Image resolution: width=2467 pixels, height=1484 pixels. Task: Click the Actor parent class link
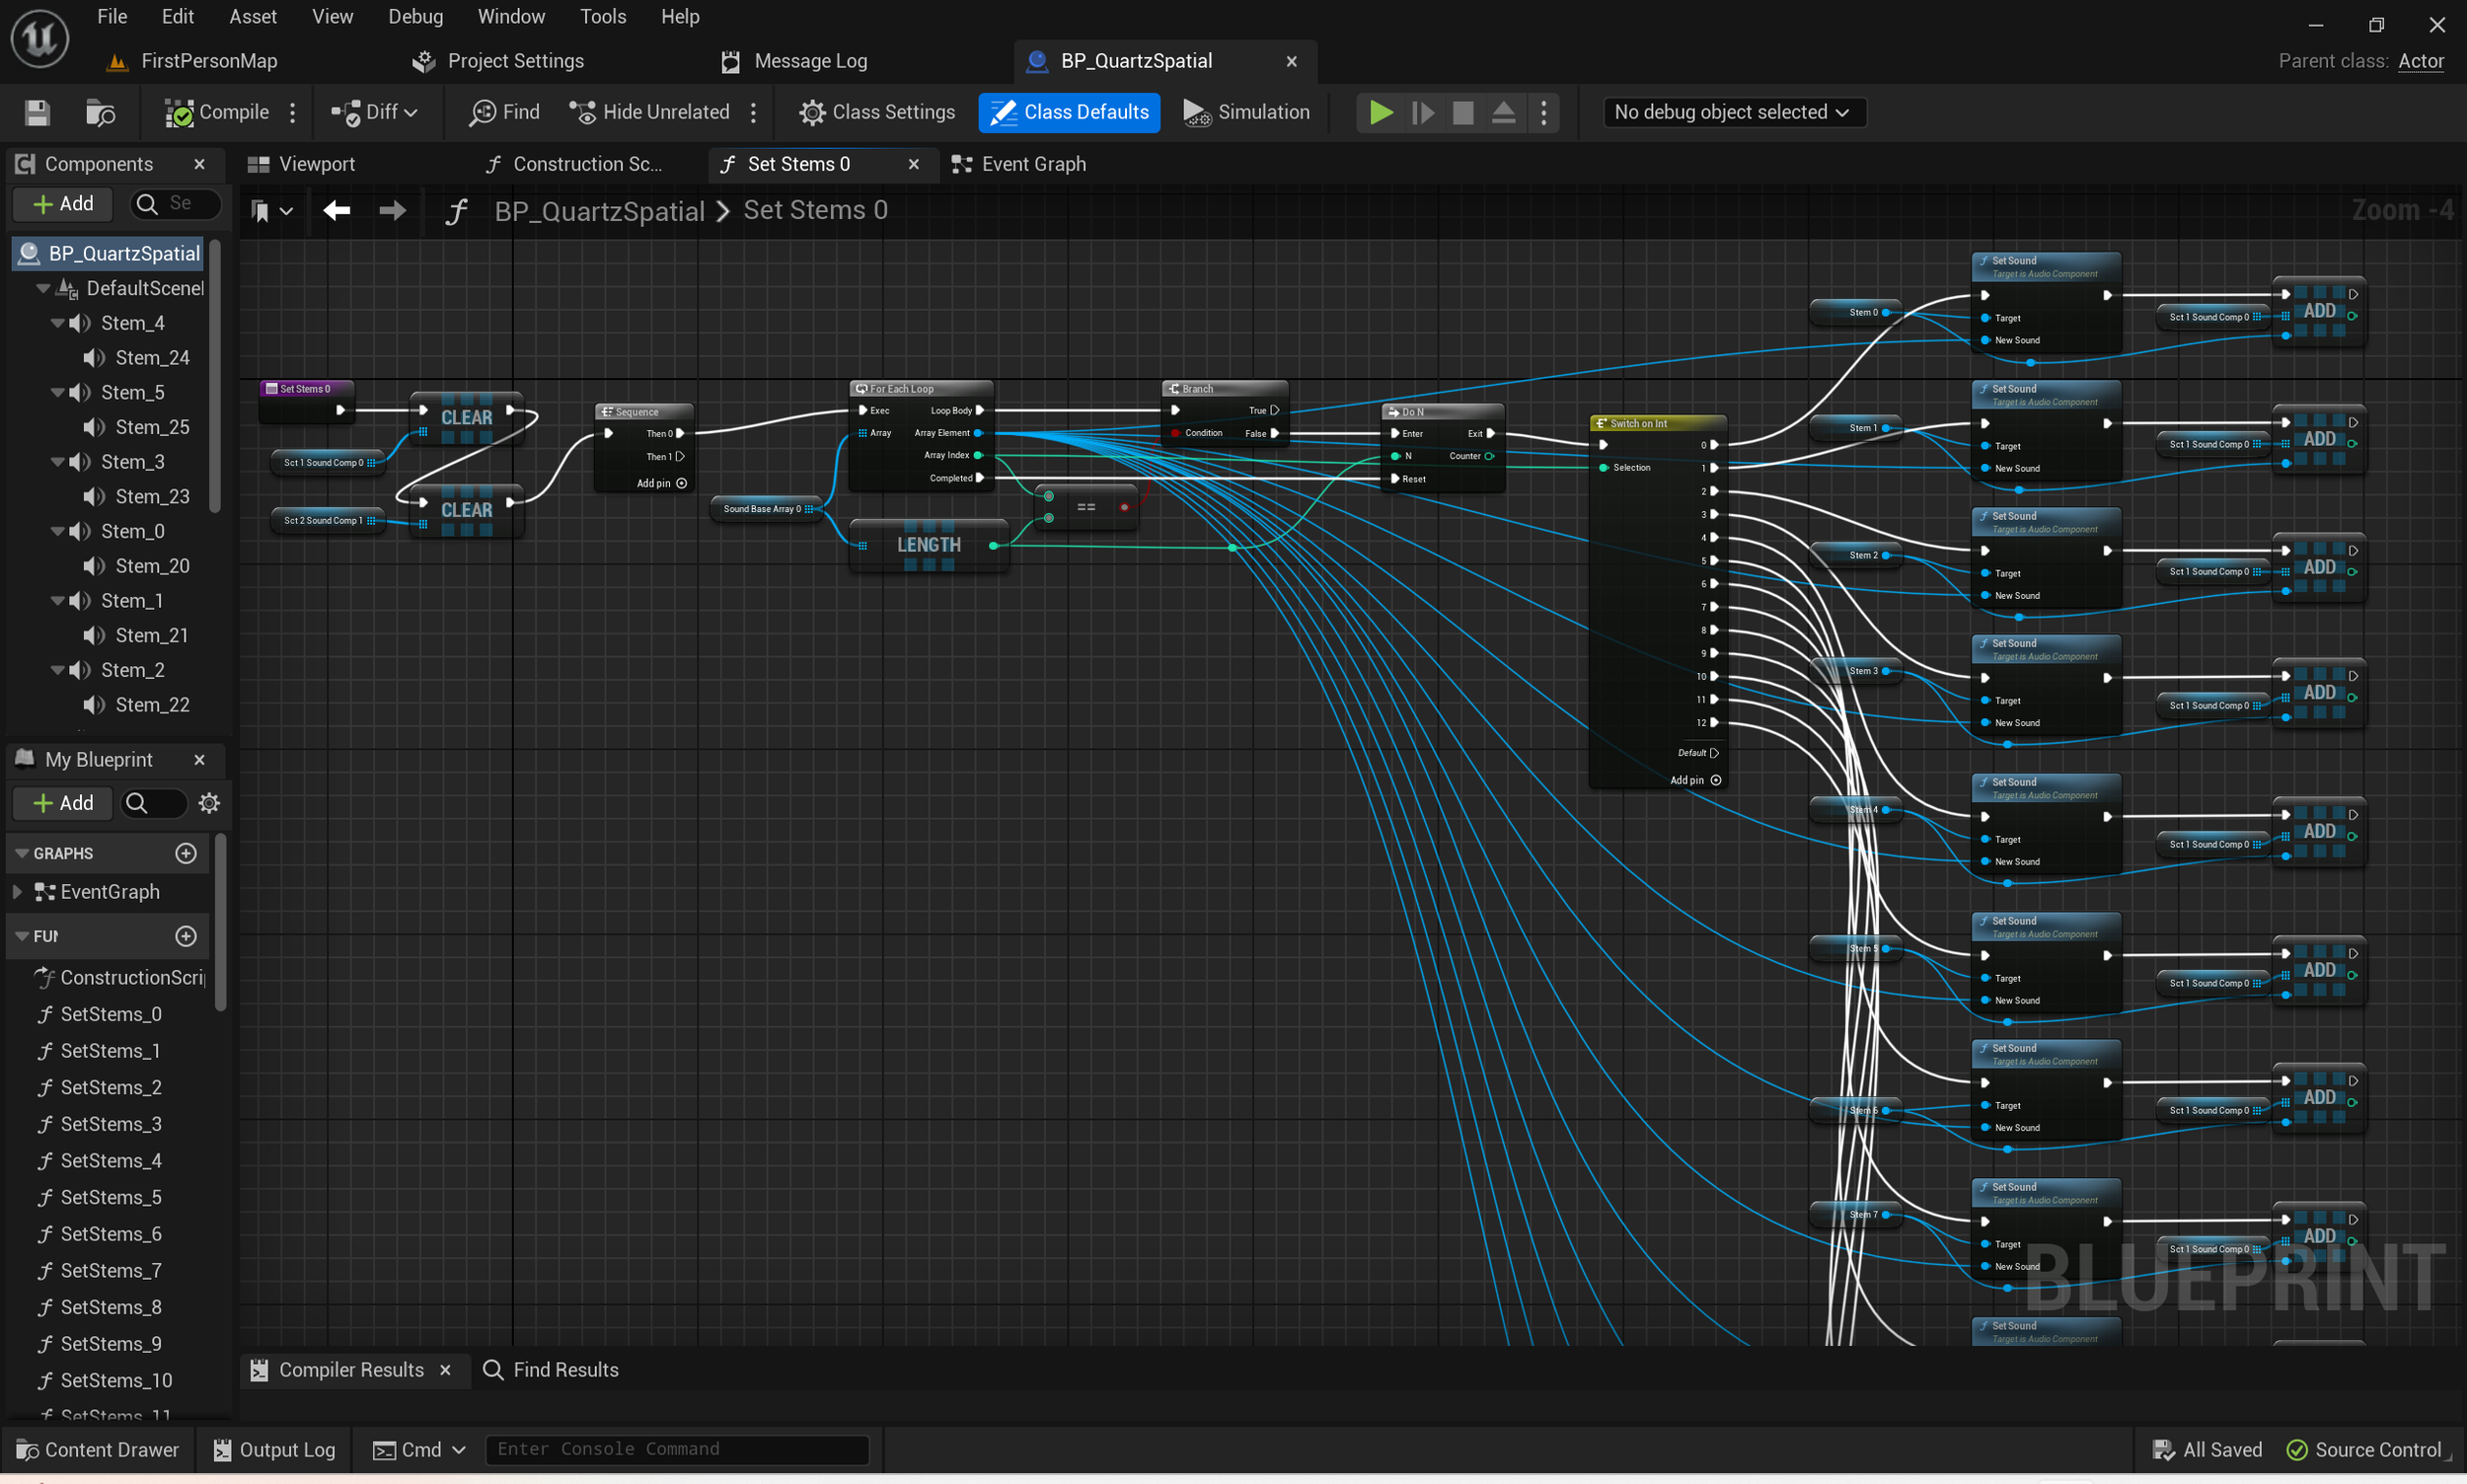click(x=2420, y=61)
